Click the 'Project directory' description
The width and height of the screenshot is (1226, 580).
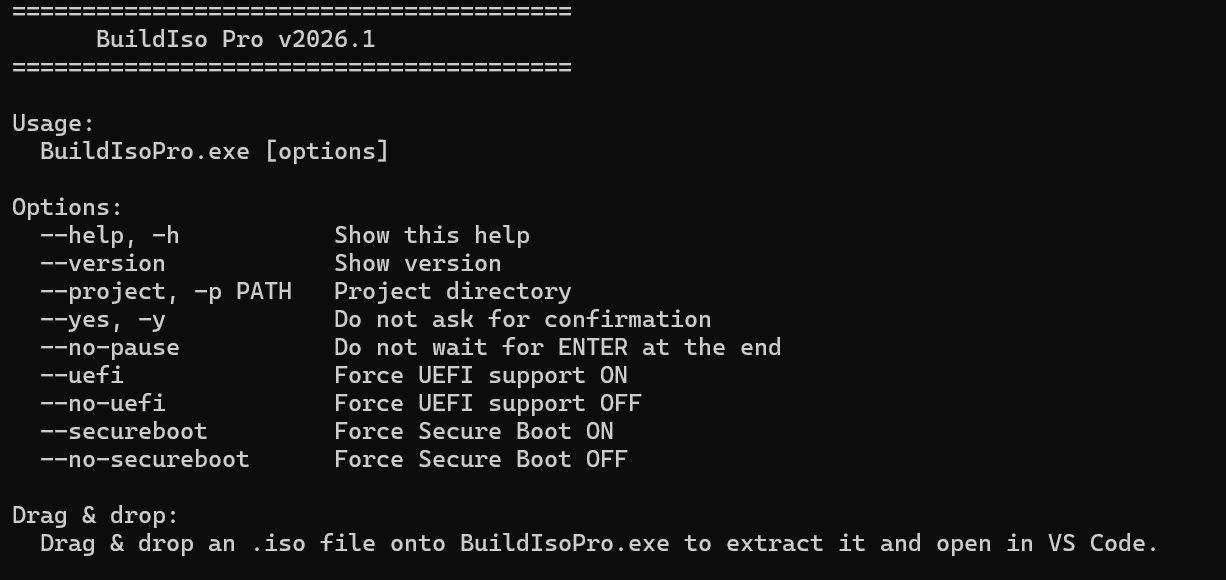tap(452, 292)
